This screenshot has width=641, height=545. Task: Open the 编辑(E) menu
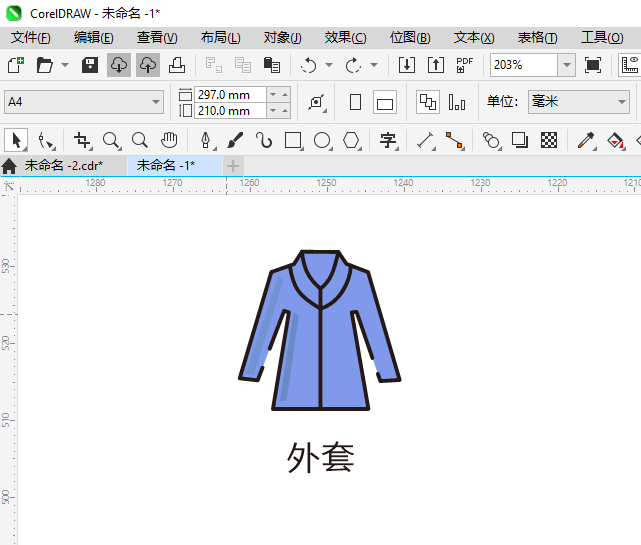click(x=94, y=38)
